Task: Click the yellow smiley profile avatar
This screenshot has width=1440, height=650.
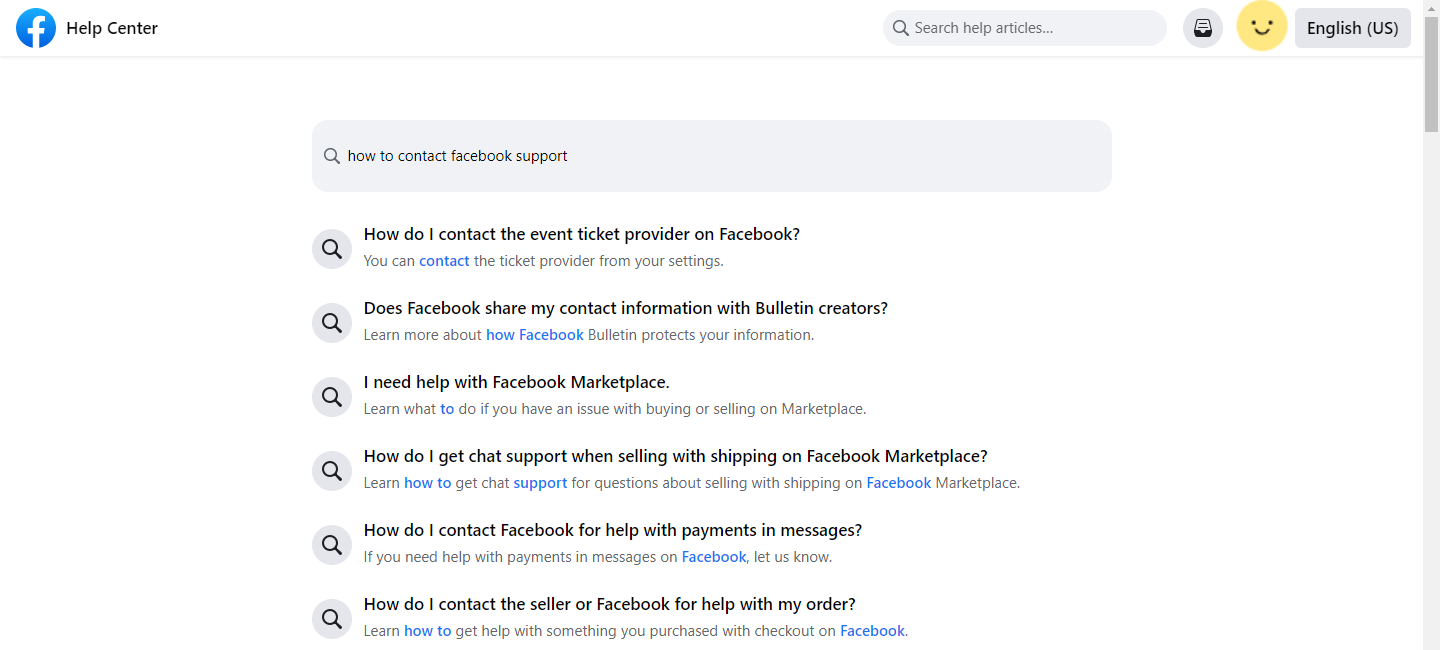Action: click(1261, 27)
